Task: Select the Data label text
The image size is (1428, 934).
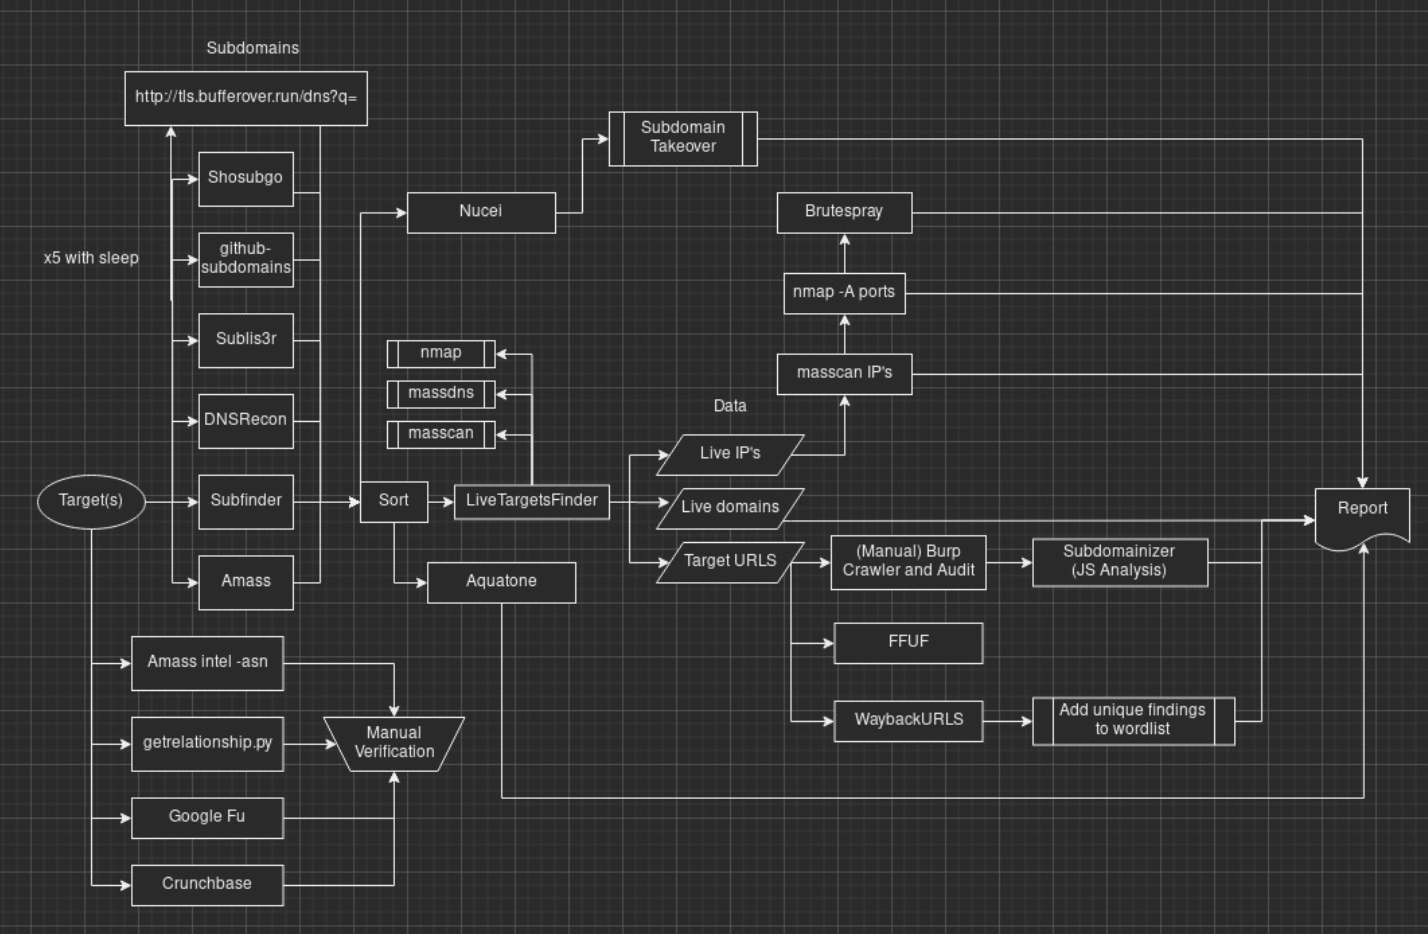Action: 730,406
